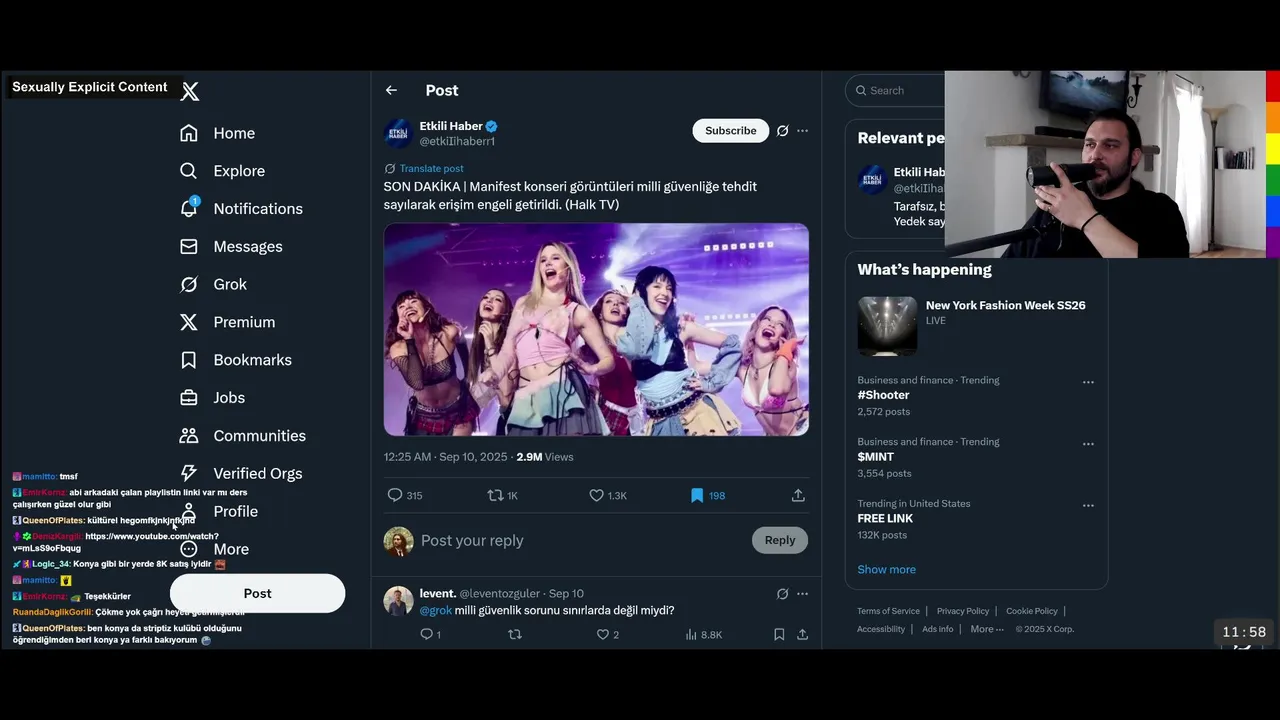The height and width of the screenshot is (720, 1280).
Task: Click the X logo in the sidebar
Action: tap(190, 91)
